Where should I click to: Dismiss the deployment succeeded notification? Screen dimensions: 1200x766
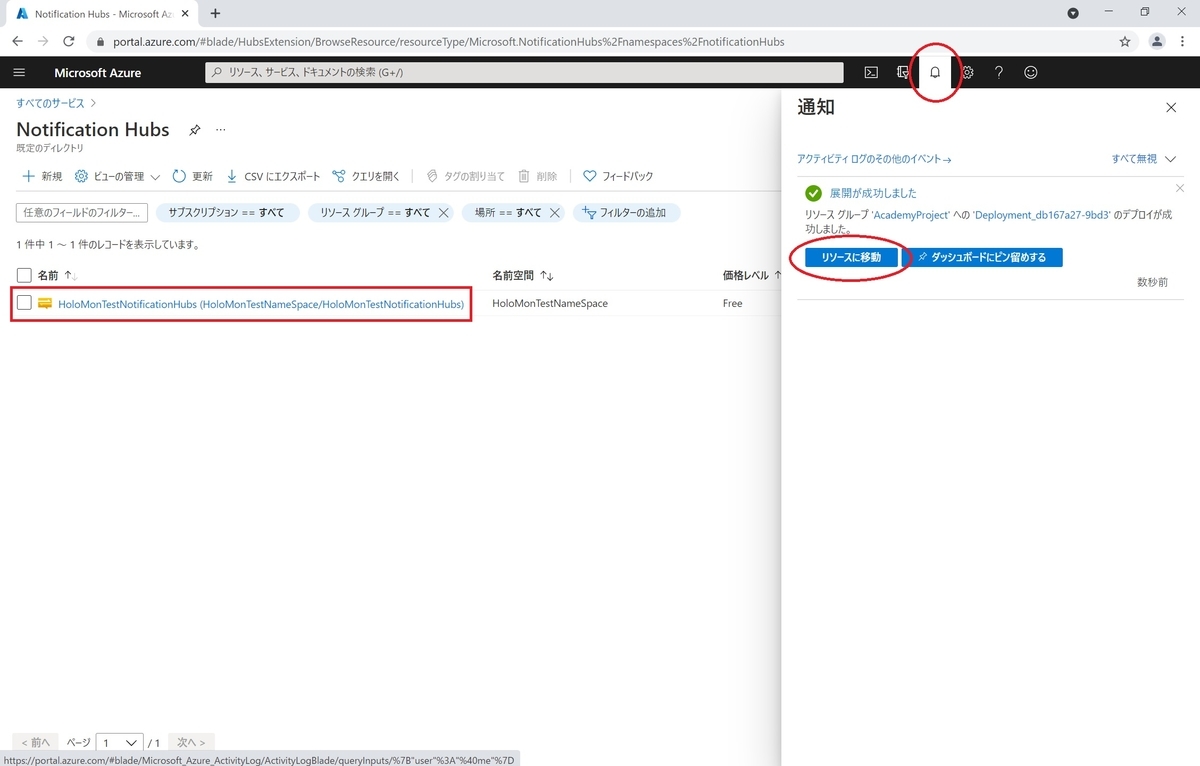[x=1179, y=188]
